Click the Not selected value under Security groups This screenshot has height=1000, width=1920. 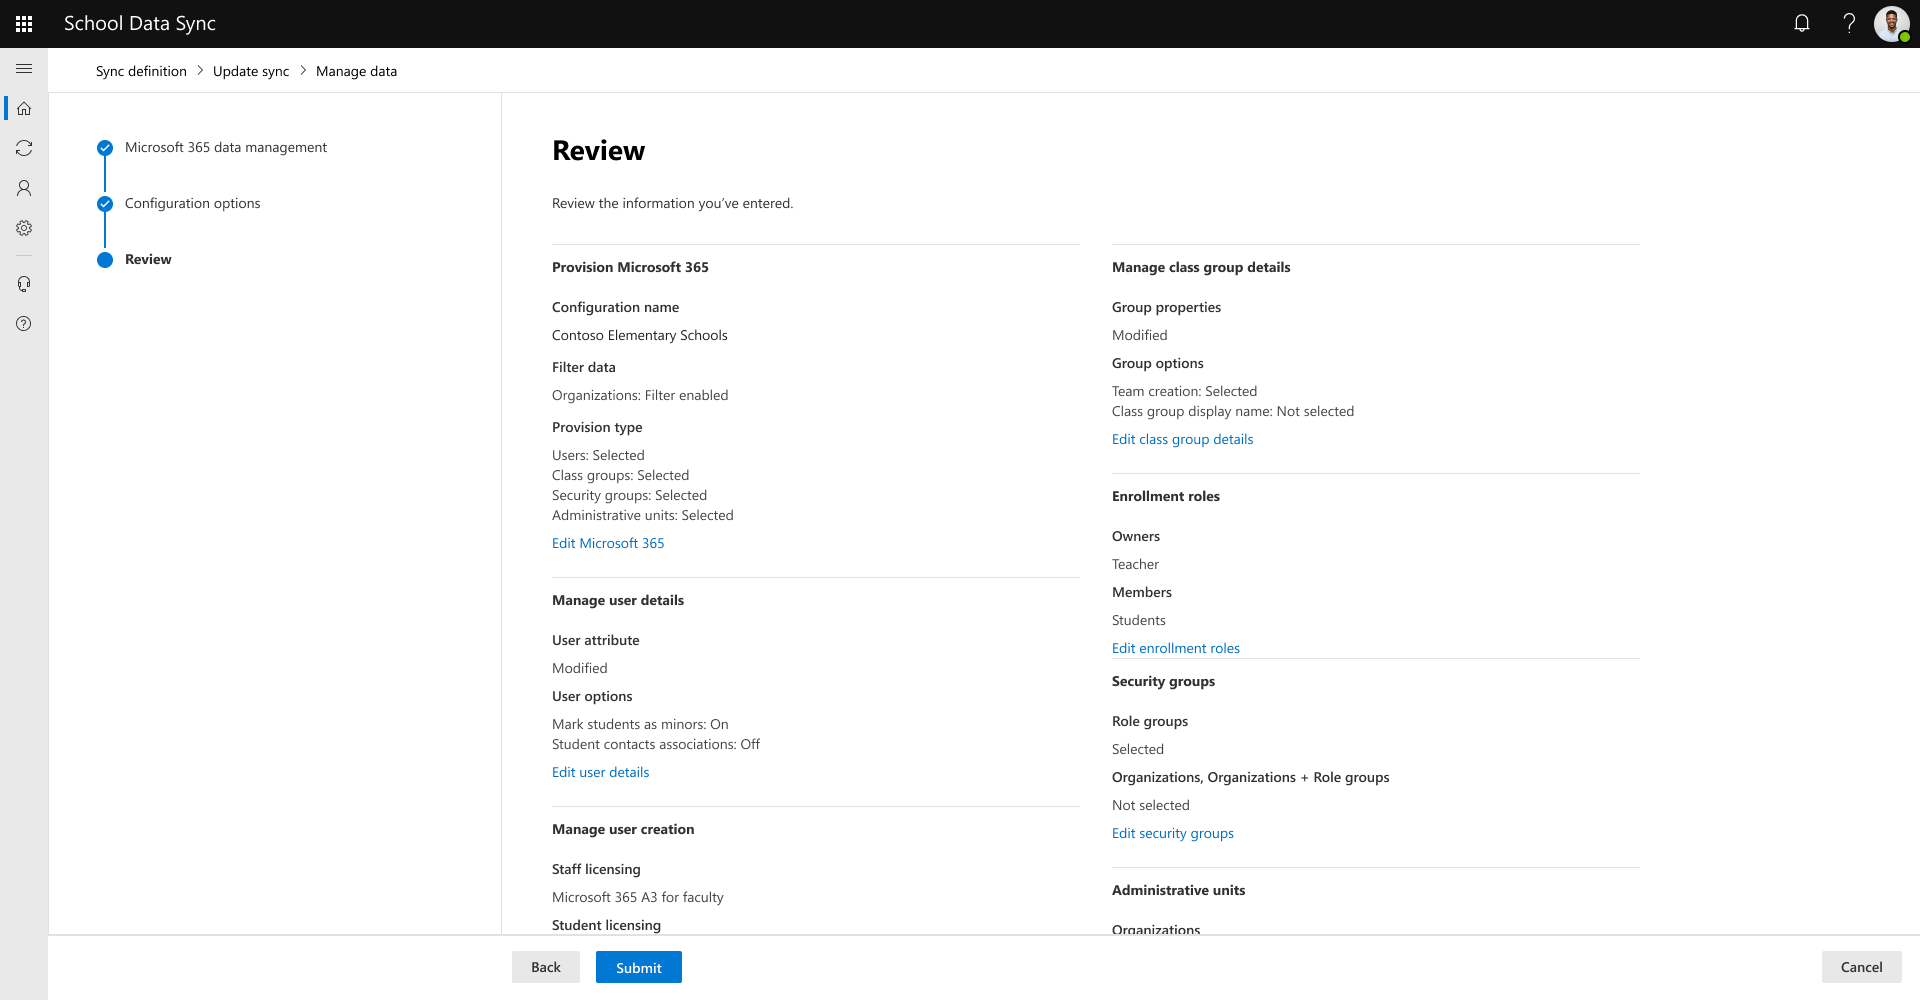click(x=1151, y=805)
